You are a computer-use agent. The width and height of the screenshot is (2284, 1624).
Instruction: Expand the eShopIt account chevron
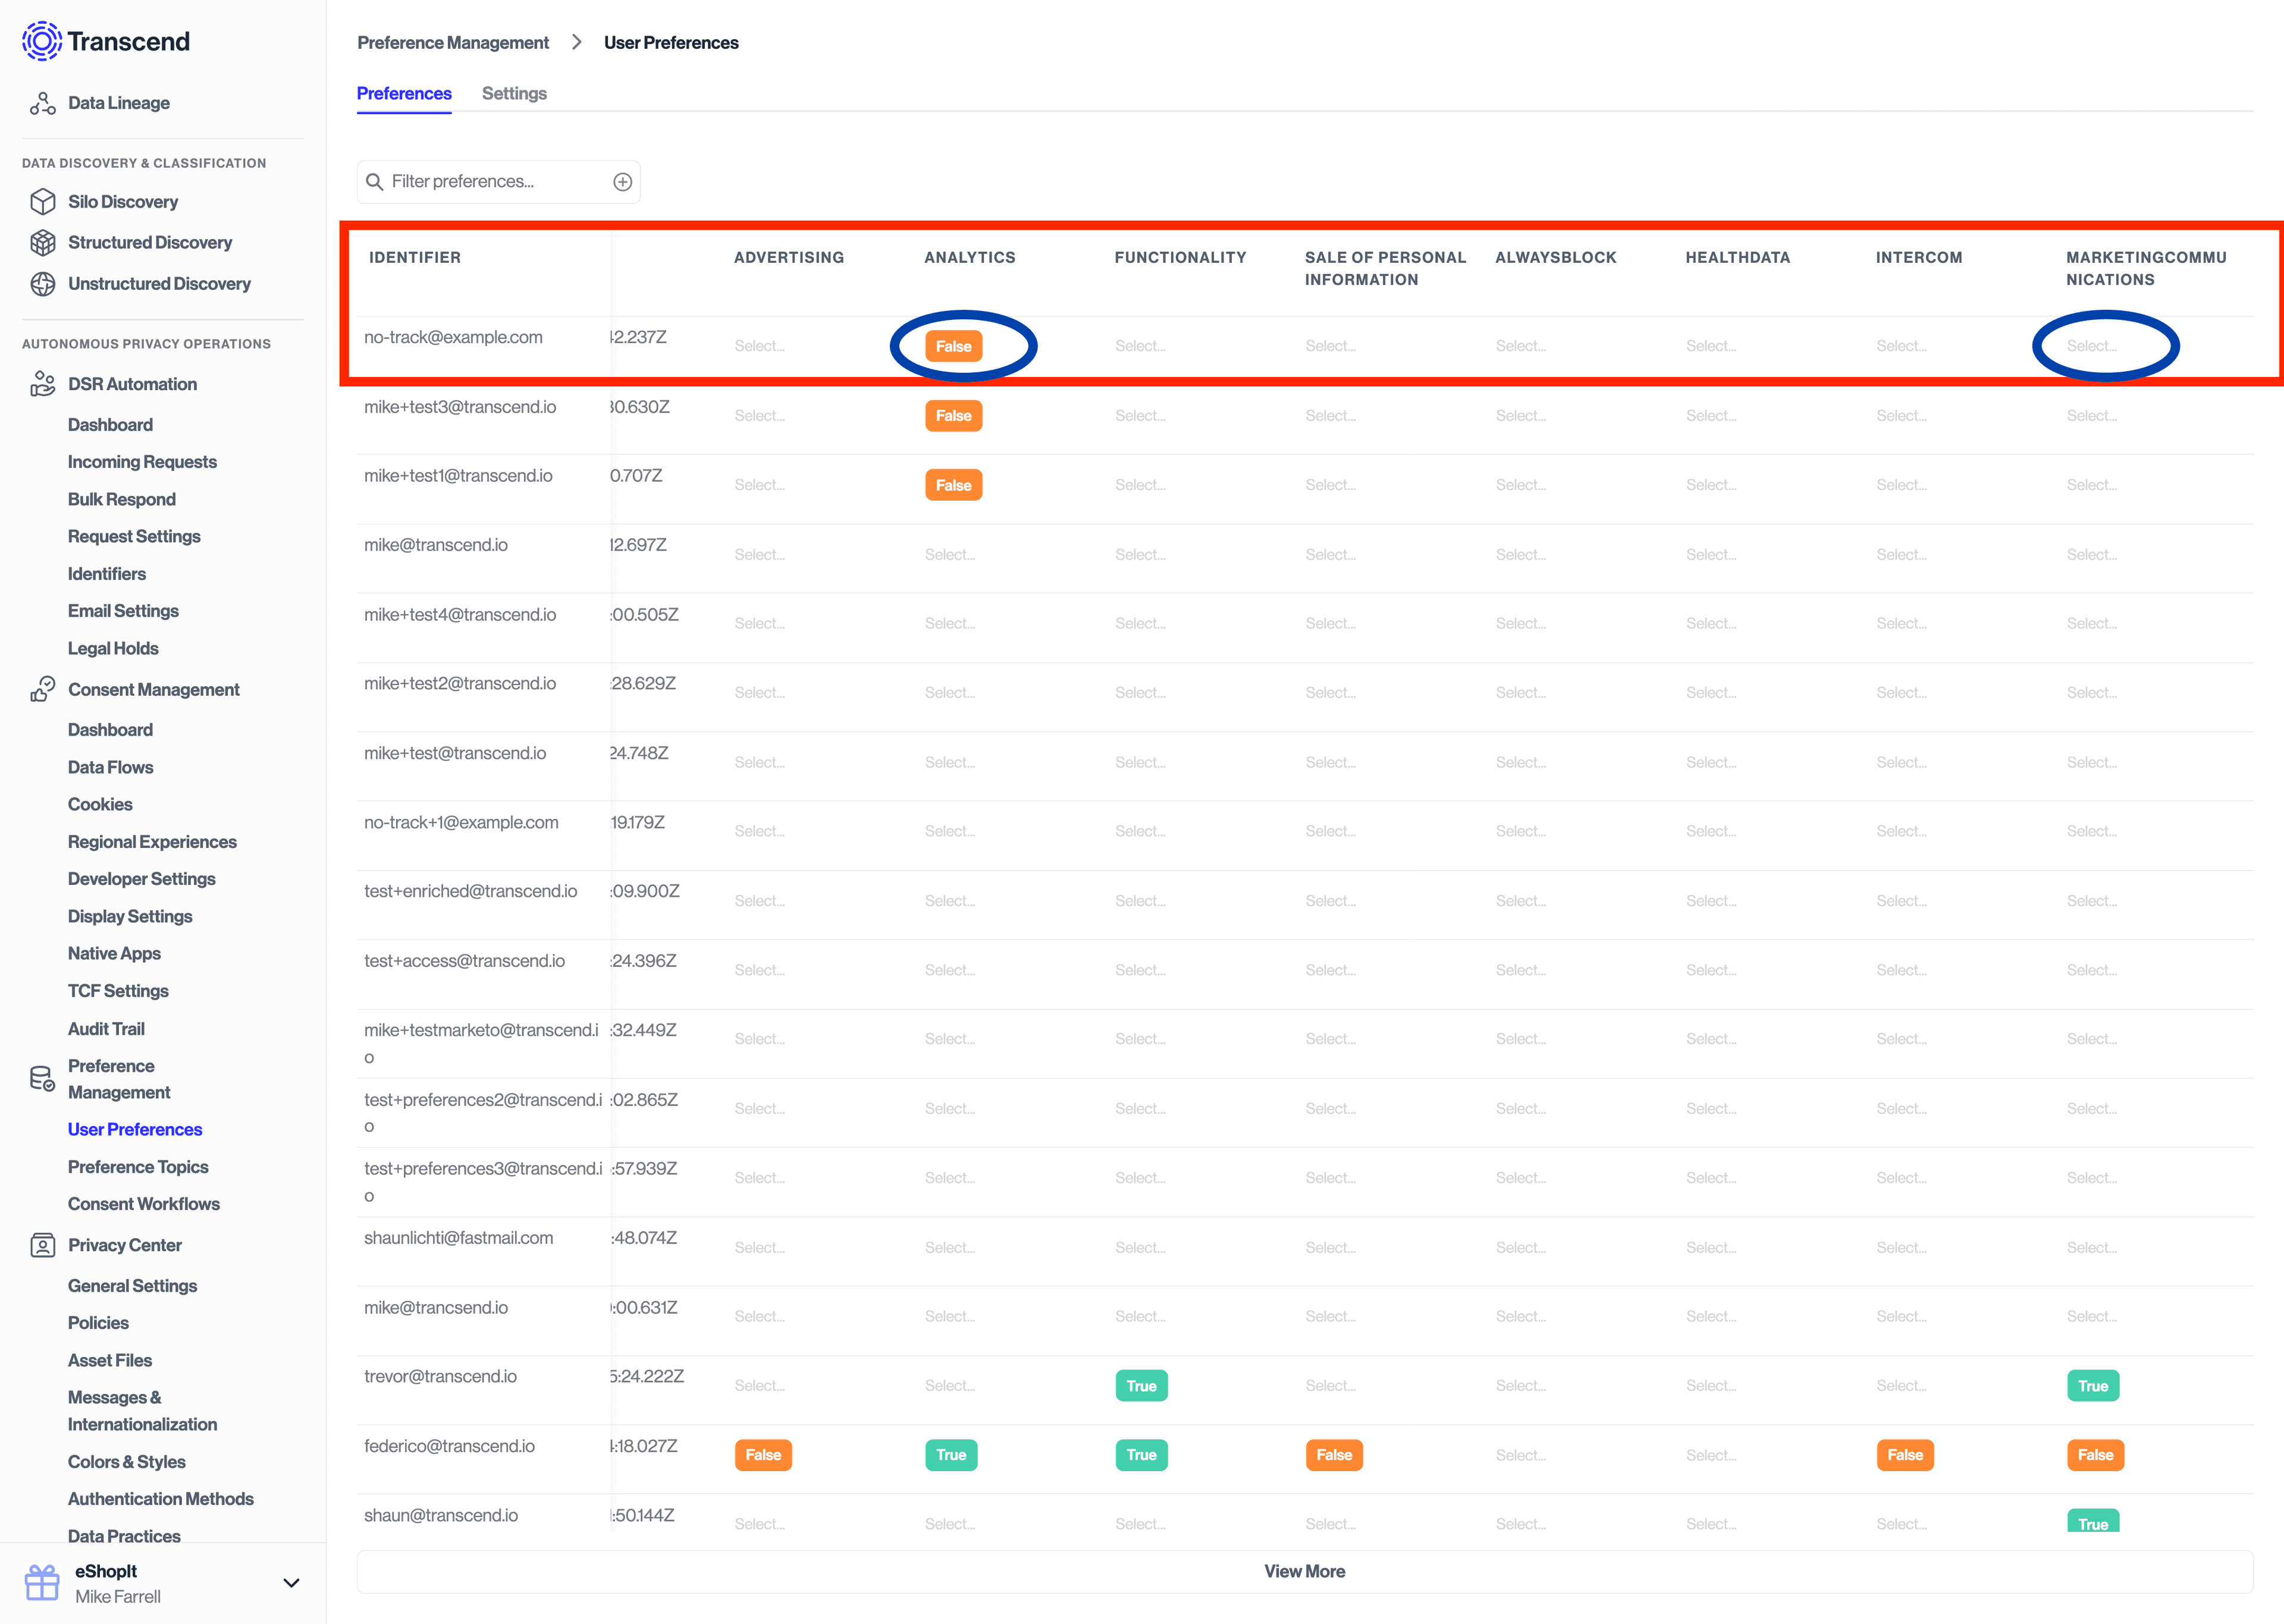tap(291, 1583)
